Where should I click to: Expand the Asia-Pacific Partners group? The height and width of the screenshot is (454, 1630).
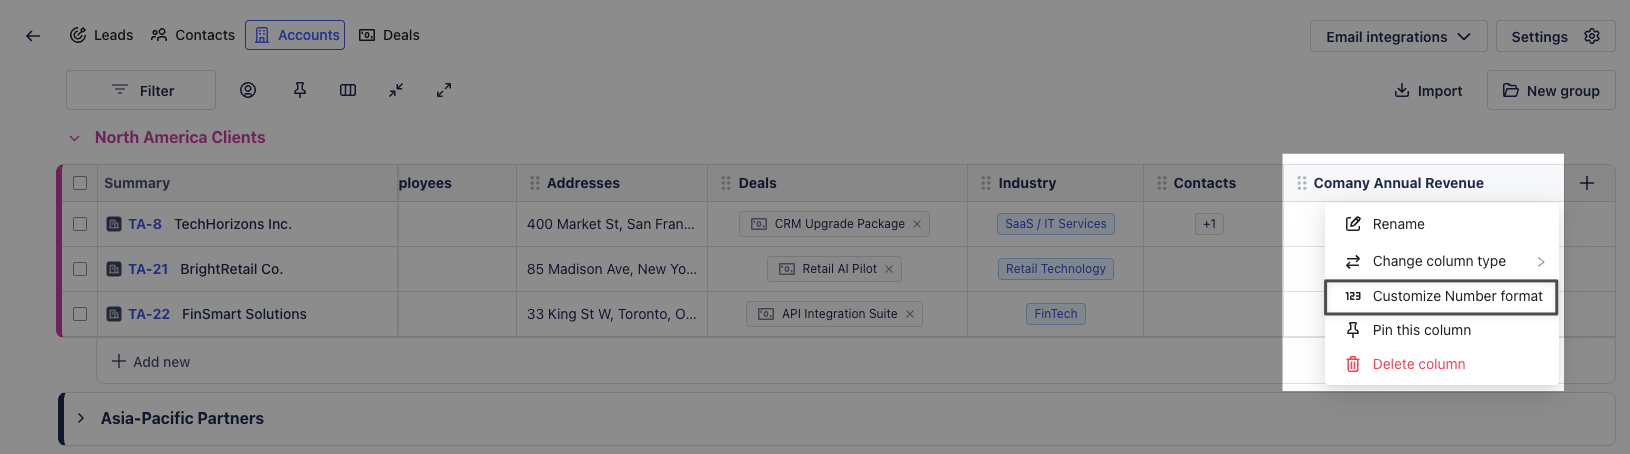pos(81,418)
